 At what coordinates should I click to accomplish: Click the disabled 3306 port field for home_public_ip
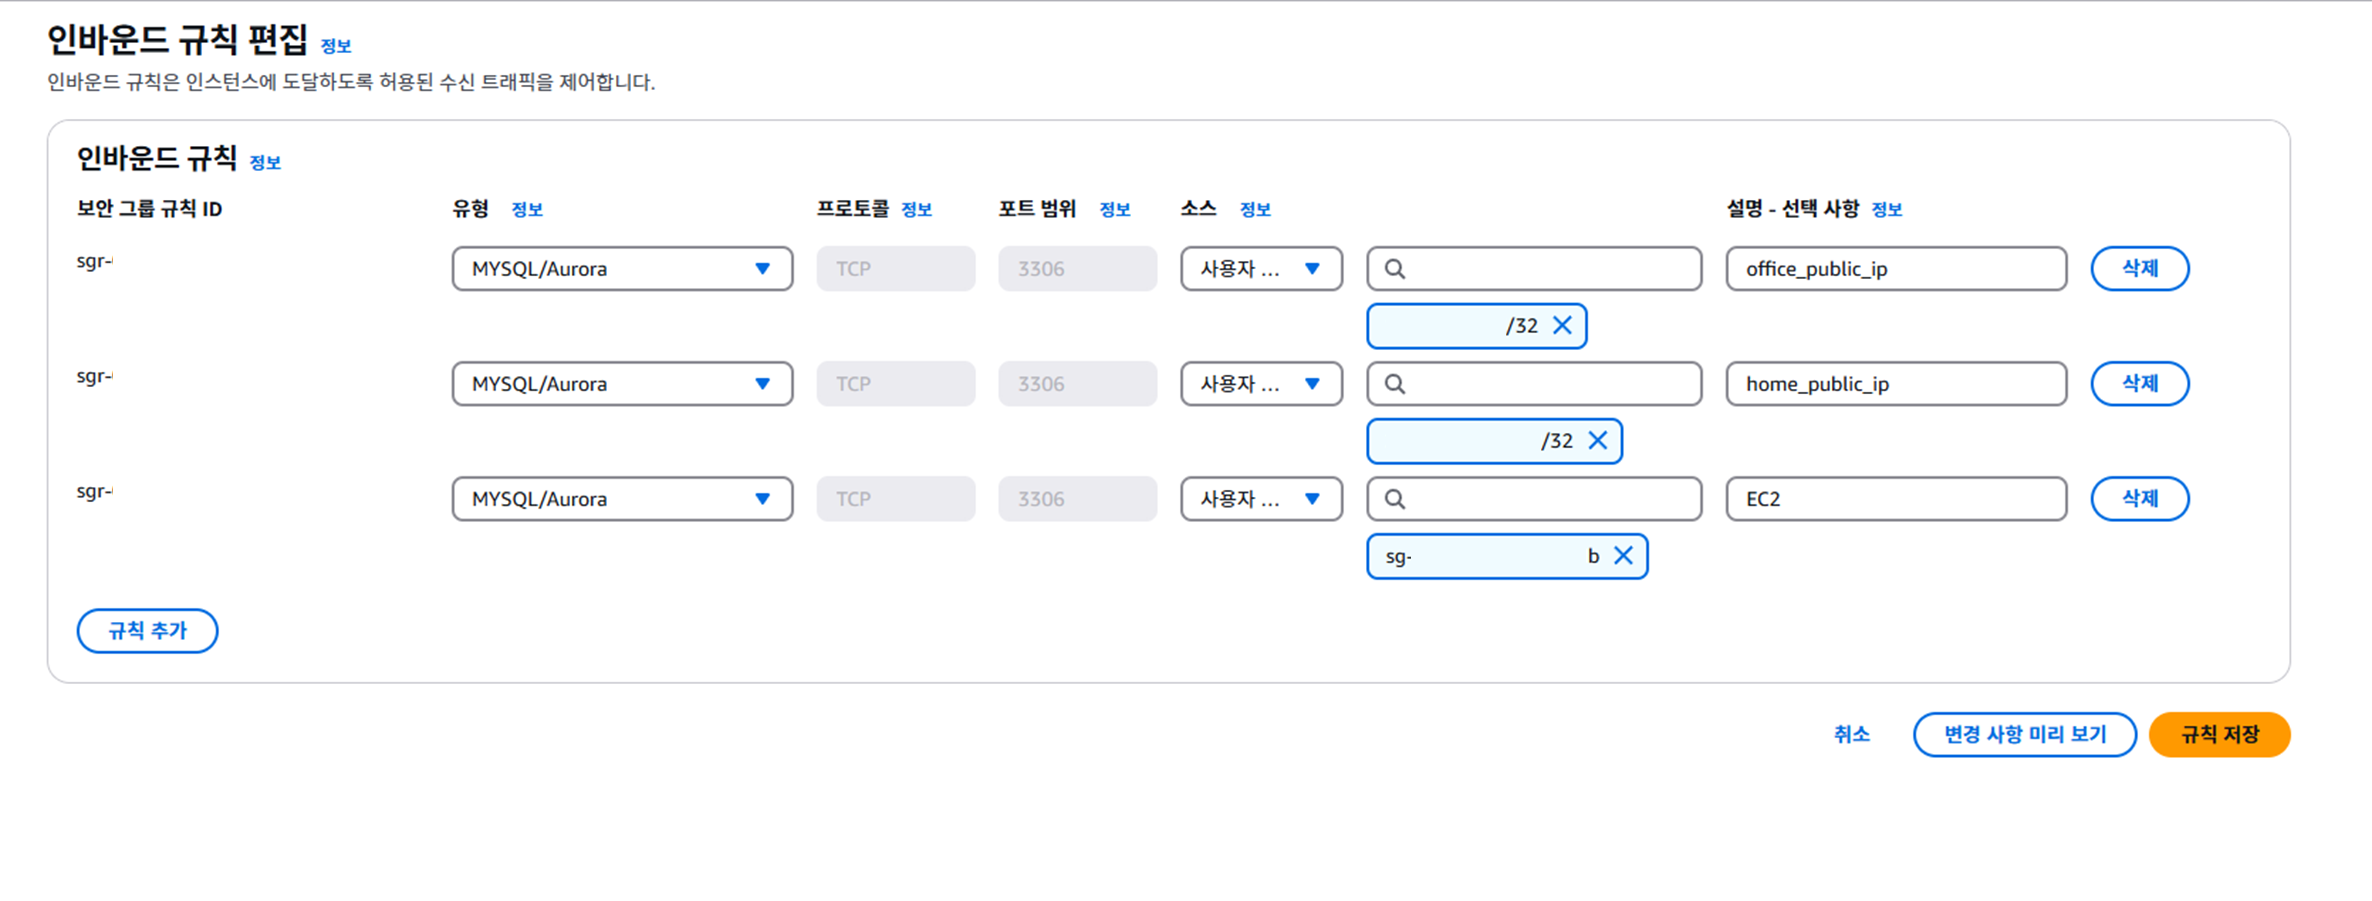pos(1078,384)
